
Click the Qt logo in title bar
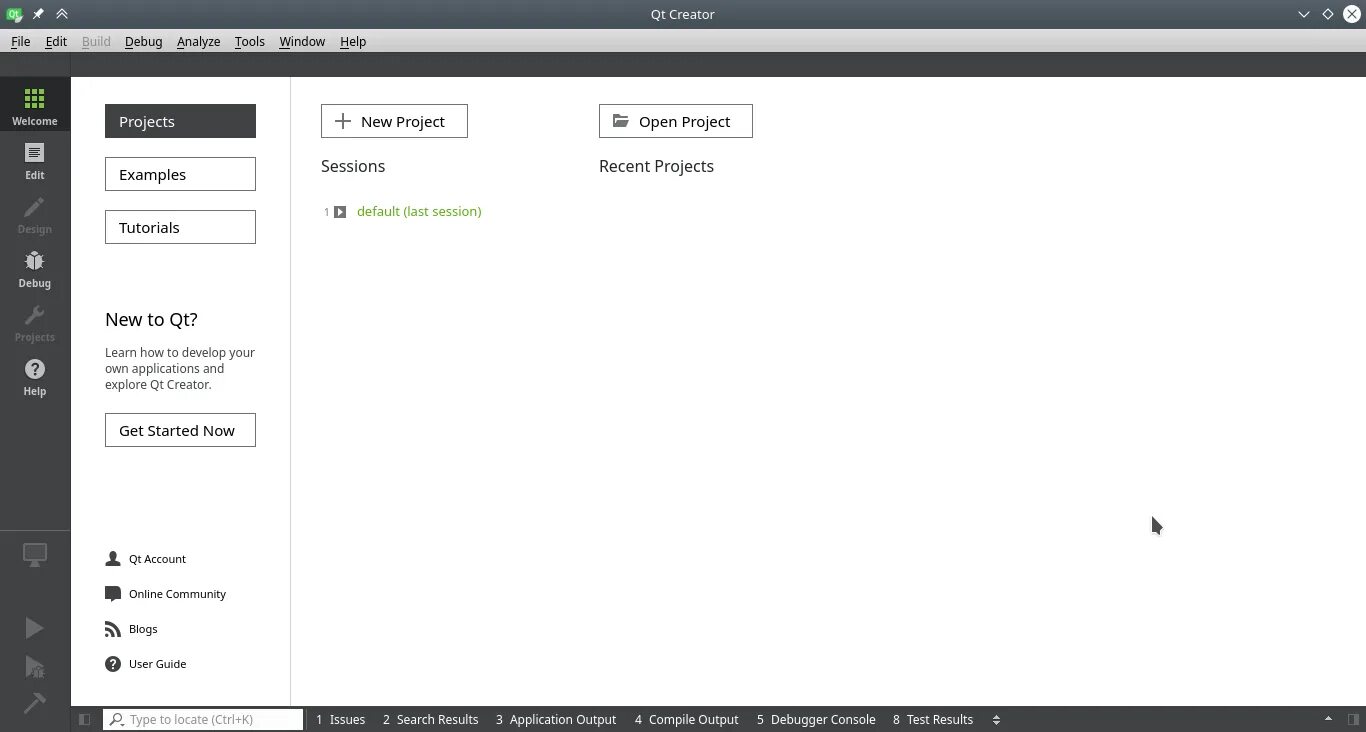(x=14, y=14)
